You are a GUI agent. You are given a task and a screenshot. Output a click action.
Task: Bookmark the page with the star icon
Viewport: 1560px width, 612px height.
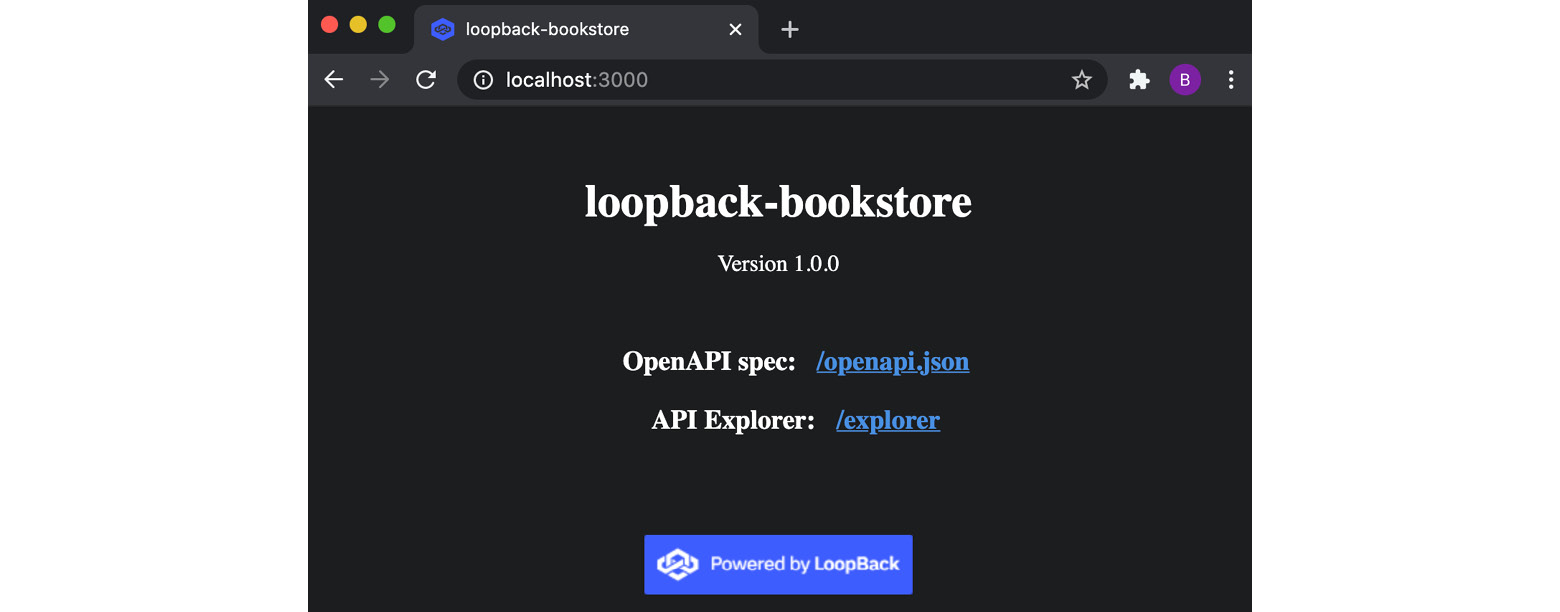(1081, 79)
